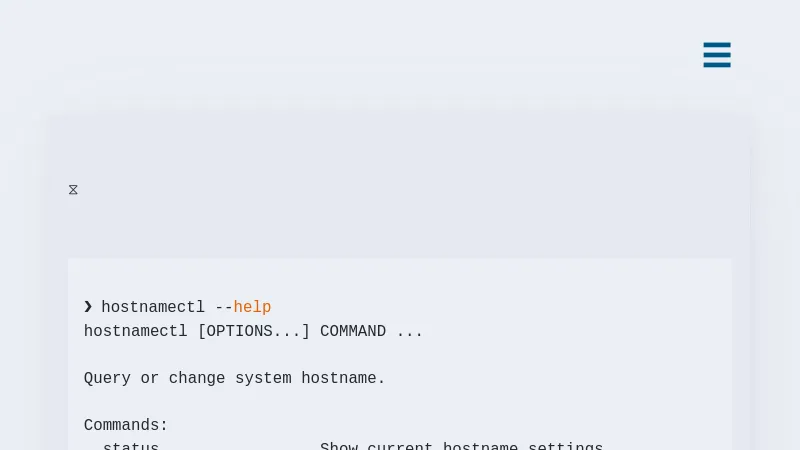800x450 pixels.
Task: Click "hostnamectl" in the usage line
Action: (x=135, y=331)
